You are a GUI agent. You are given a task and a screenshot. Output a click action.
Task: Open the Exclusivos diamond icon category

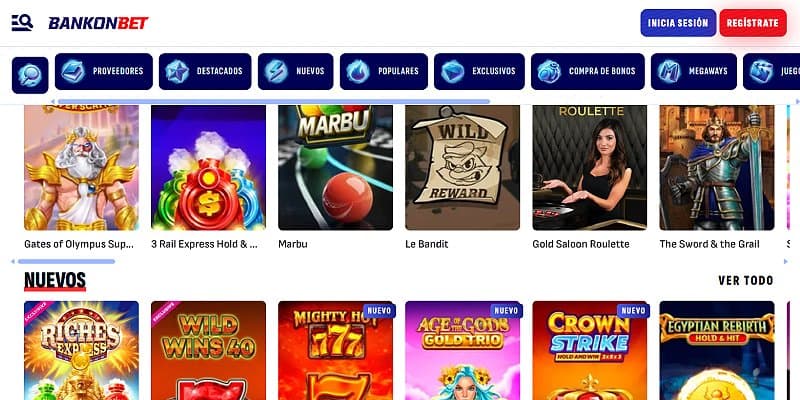pos(453,71)
